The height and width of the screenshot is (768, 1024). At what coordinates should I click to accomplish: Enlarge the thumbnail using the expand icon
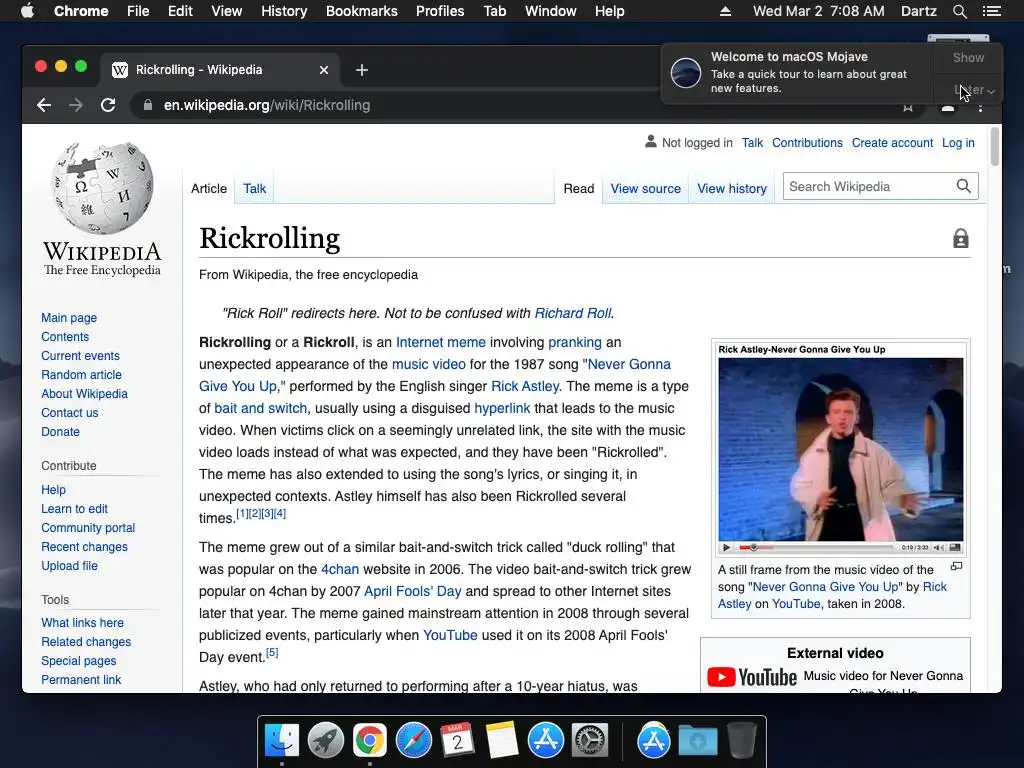point(956,566)
